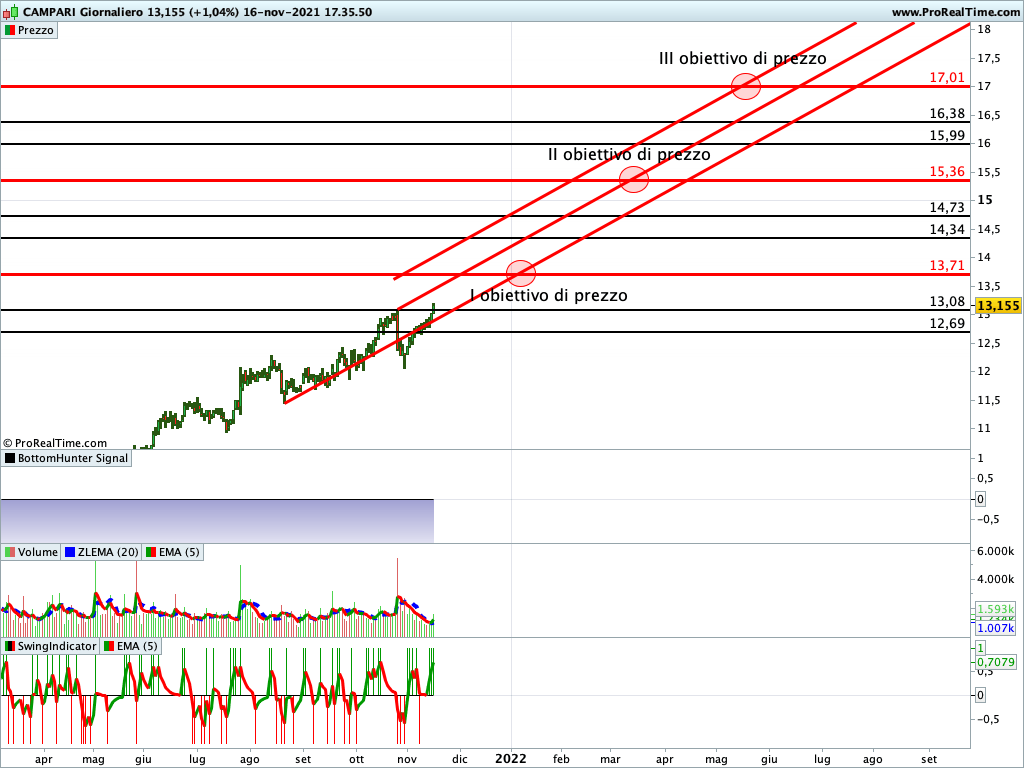Select the circle marker on the 15,36 line
Image resolution: width=1024 pixels, height=768 pixels.
point(634,179)
